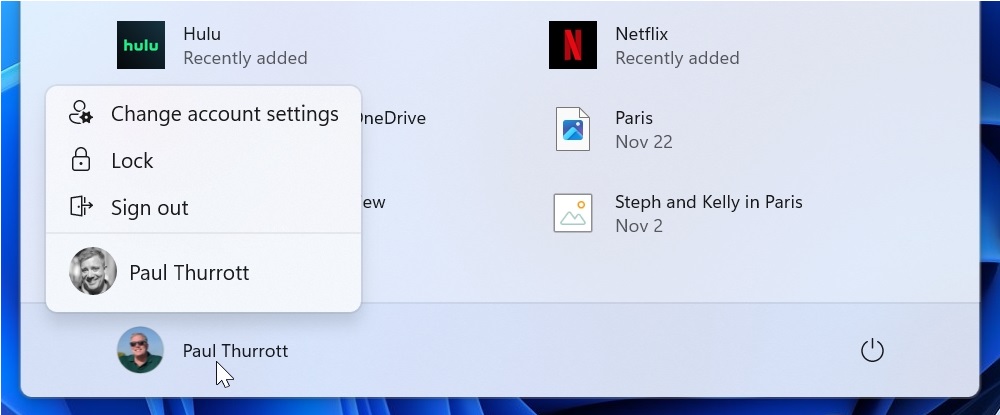1000x415 pixels.
Task: Click the Paul Thurrott name beside the cursor
Action: pos(235,351)
